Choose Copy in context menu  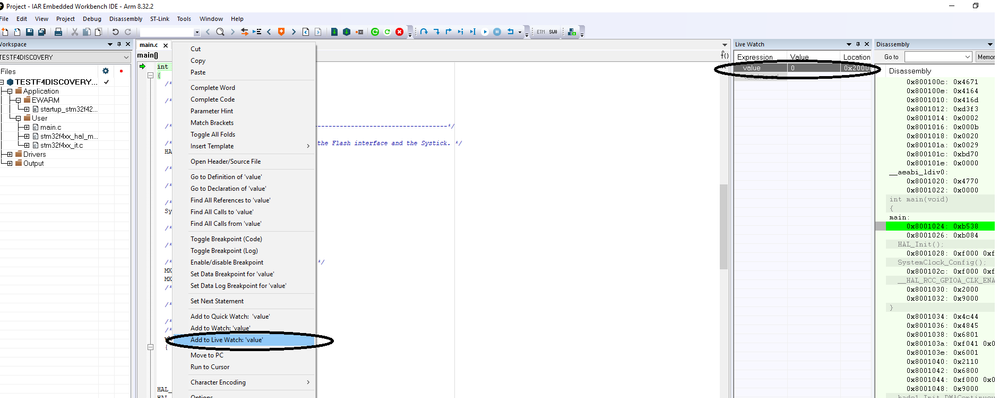tap(245, 60)
